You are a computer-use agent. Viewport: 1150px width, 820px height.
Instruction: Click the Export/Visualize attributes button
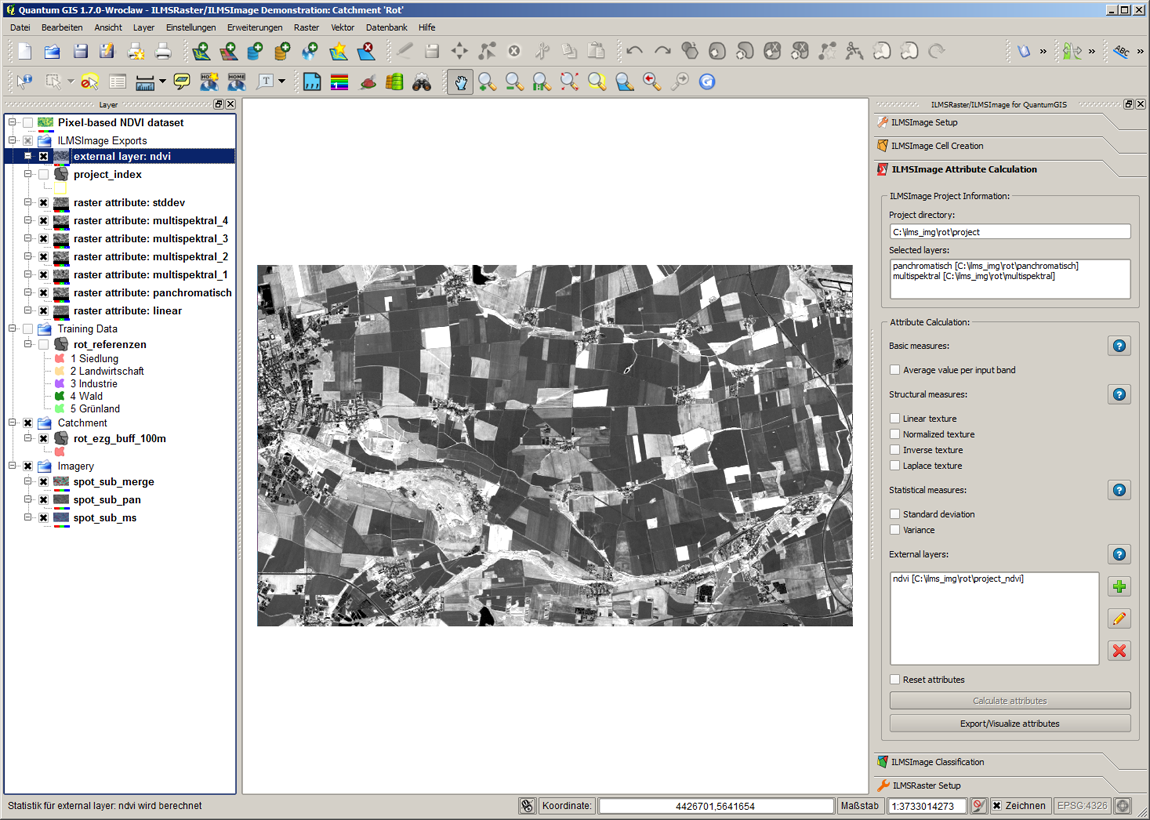pyautogui.click(x=1010, y=724)
